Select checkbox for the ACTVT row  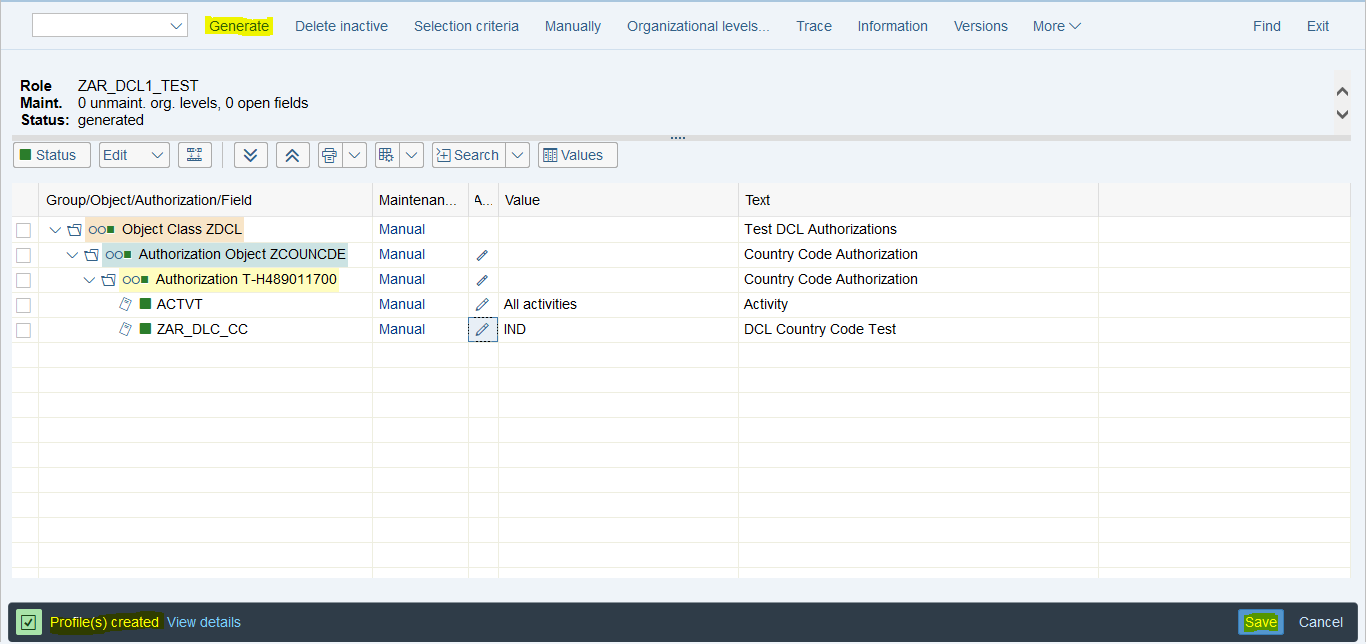23,304
